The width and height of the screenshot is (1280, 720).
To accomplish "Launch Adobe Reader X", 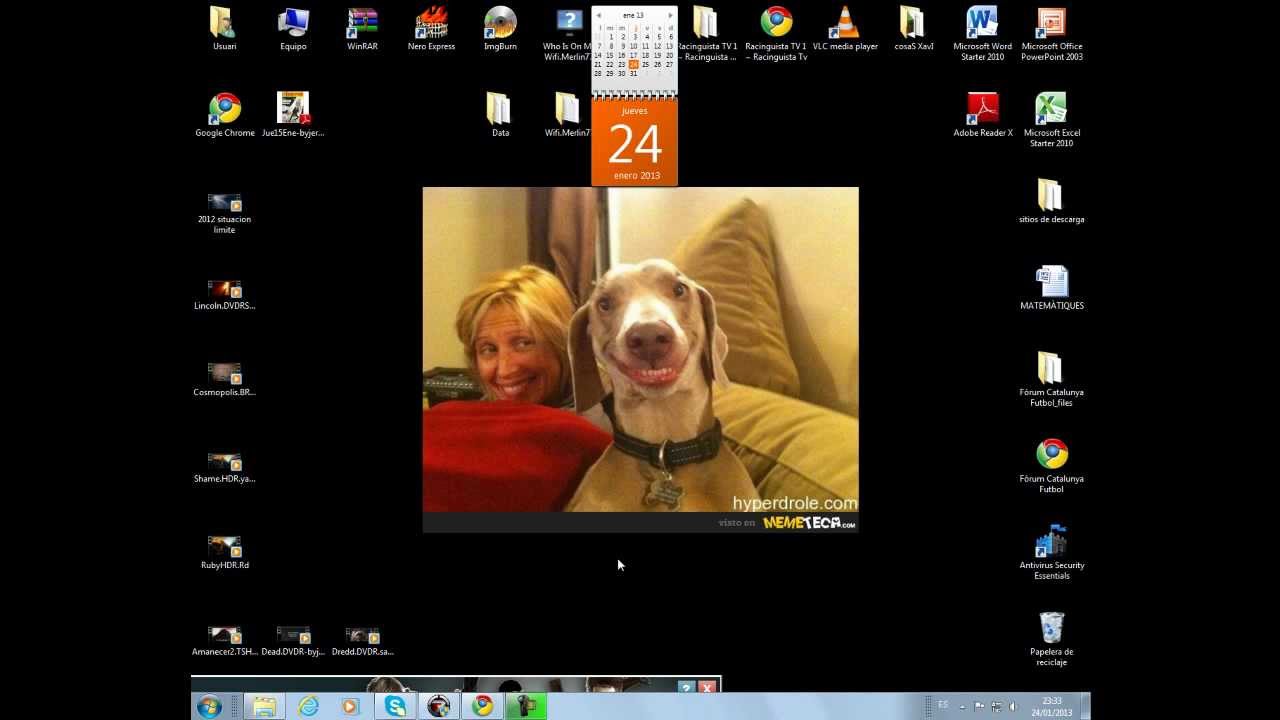I will 982,115.
